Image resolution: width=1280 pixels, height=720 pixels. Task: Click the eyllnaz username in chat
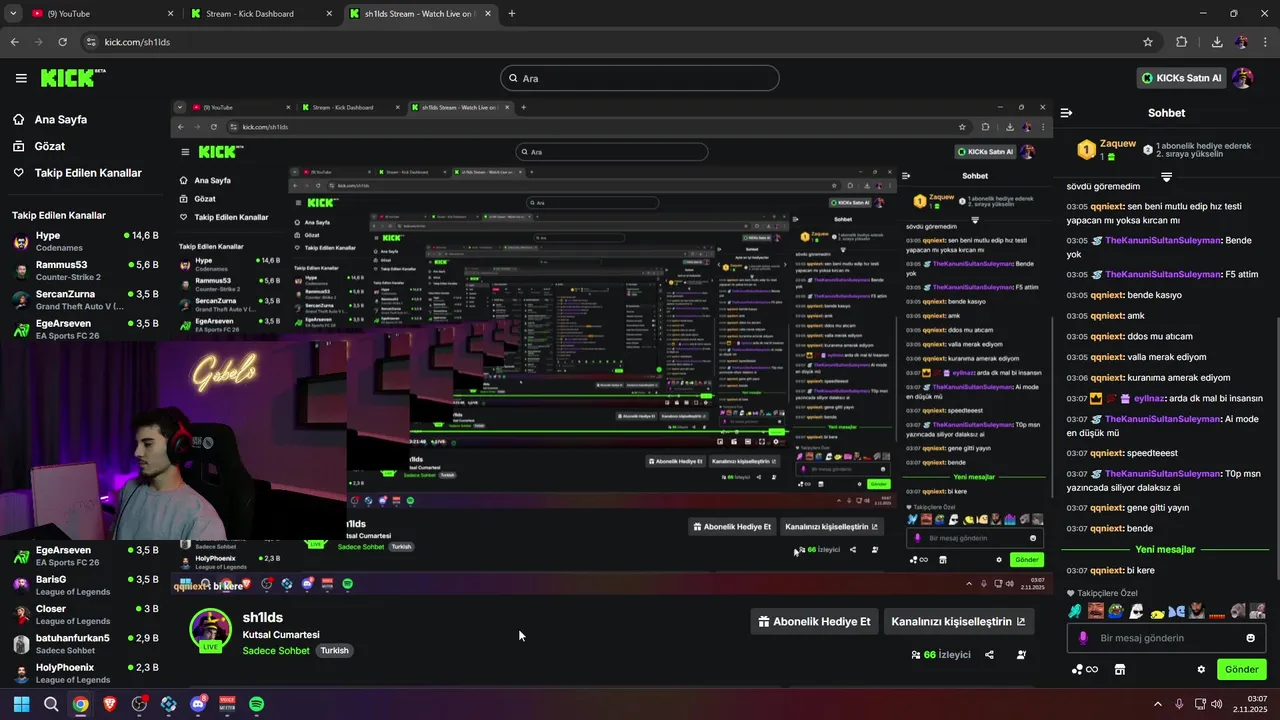click(1150, 398)
